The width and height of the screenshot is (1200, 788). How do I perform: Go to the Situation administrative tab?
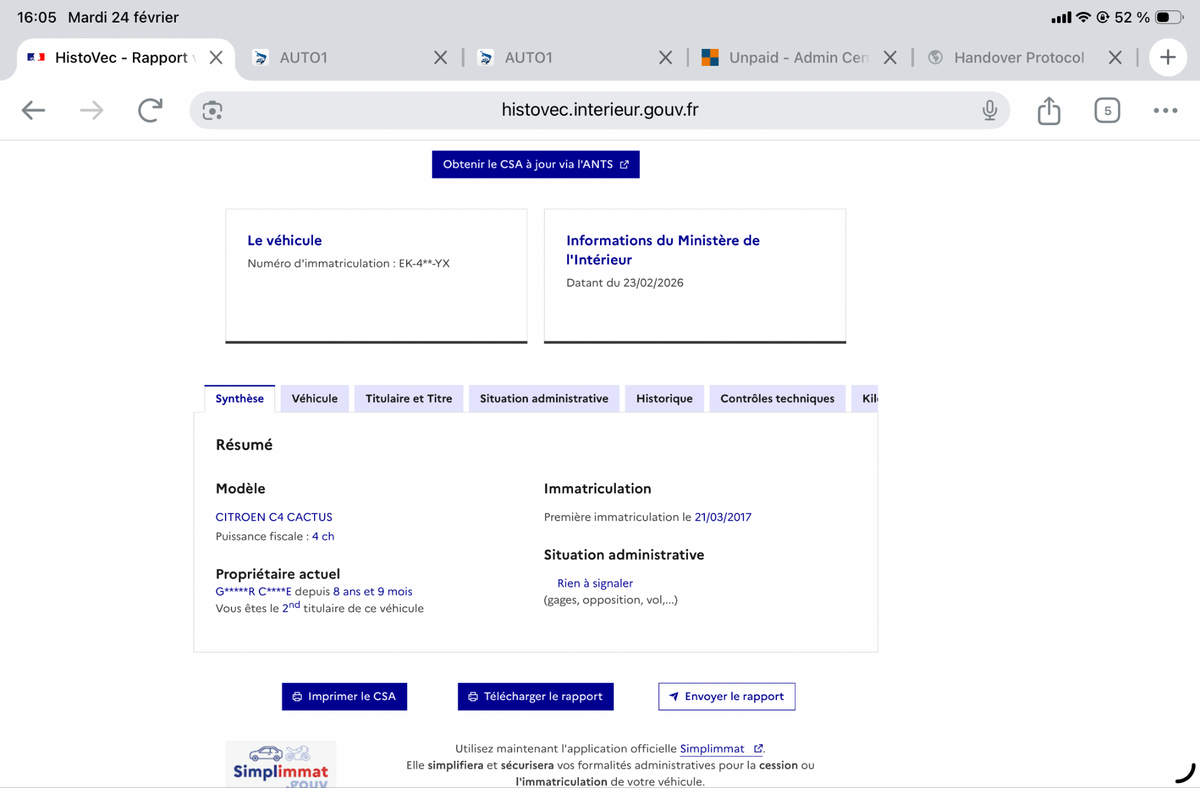click(x=543, y=399)
